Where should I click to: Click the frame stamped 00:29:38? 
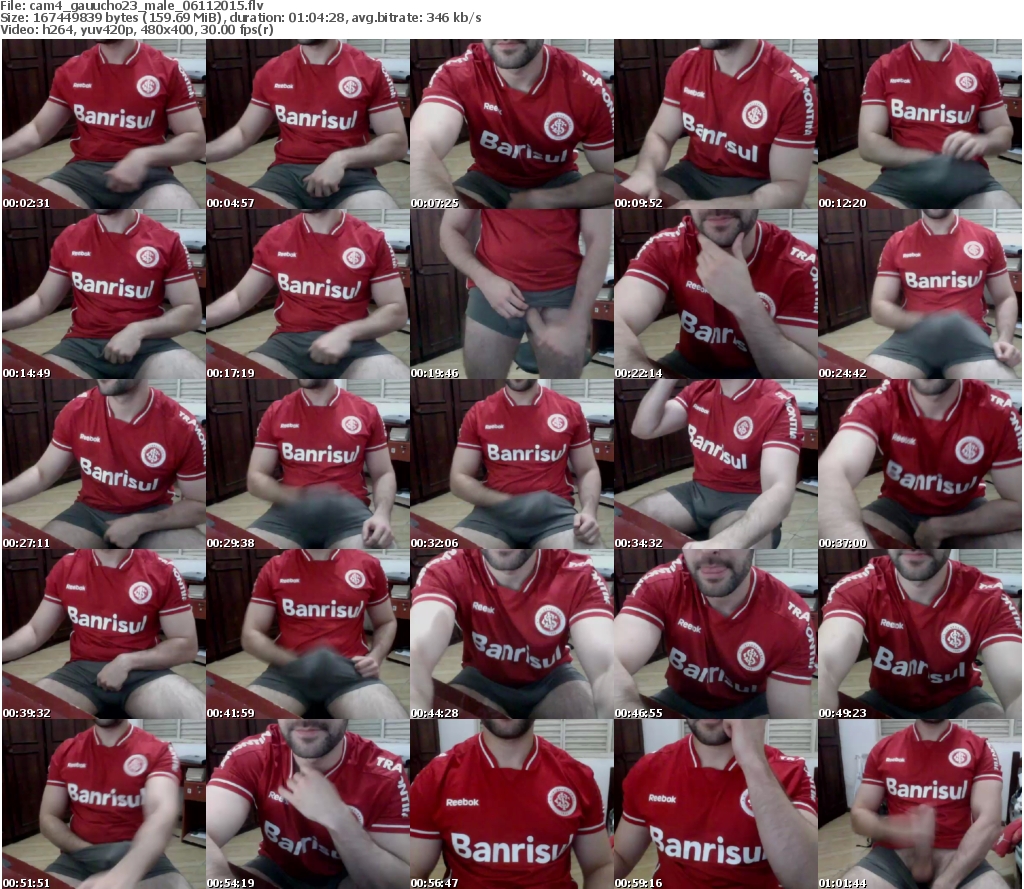click(308, 464)
